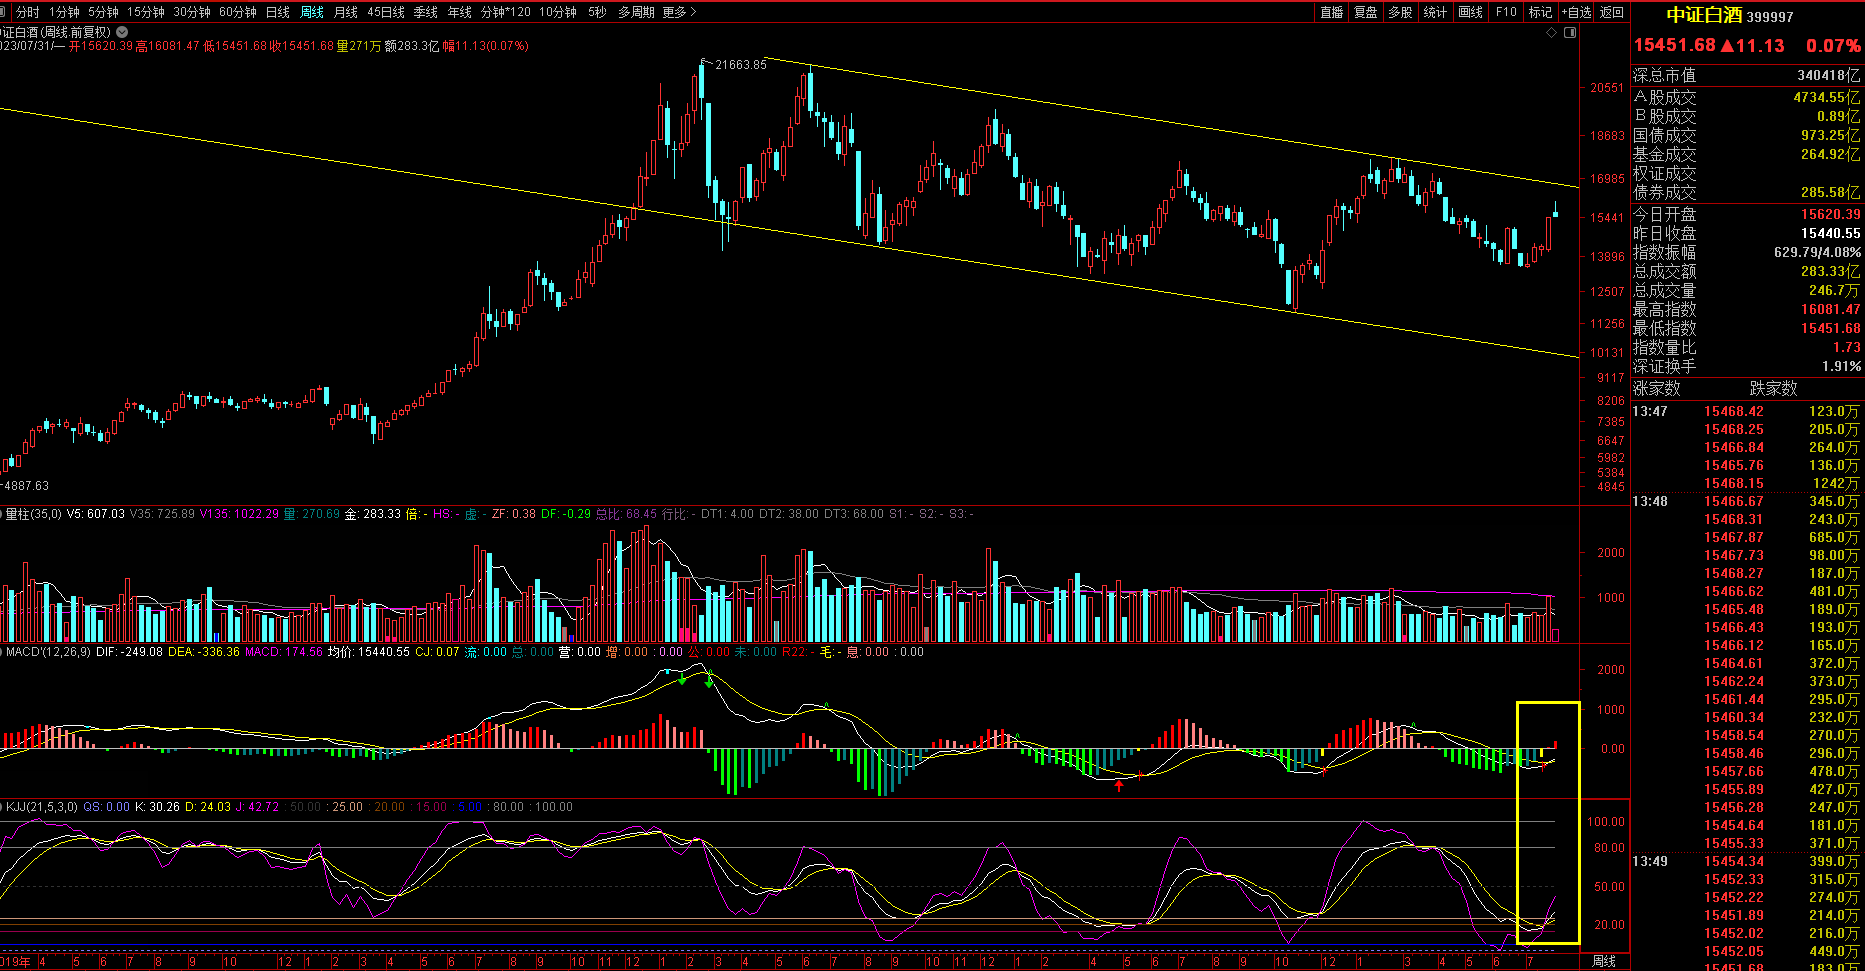Select the 30分钟 period
1865x971 pixels.
(192, 12)
